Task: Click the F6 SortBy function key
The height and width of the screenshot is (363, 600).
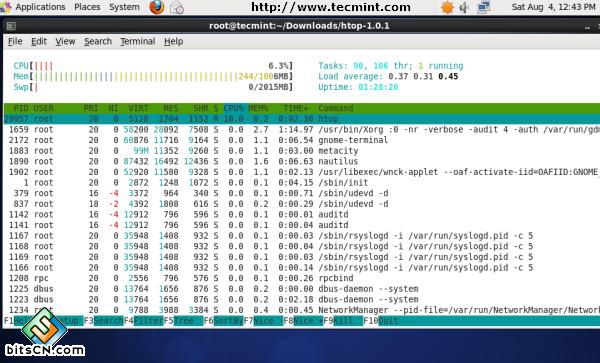Action: (x=223, y=321)
